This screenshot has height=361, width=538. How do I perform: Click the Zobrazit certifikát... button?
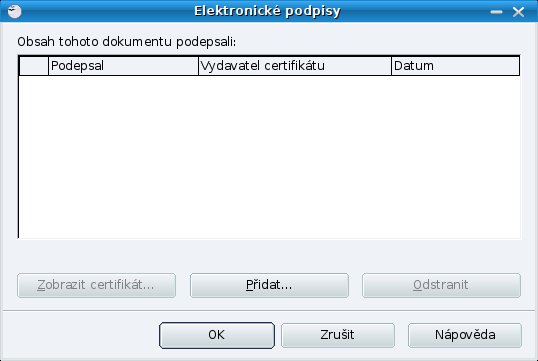click(96, 285)
